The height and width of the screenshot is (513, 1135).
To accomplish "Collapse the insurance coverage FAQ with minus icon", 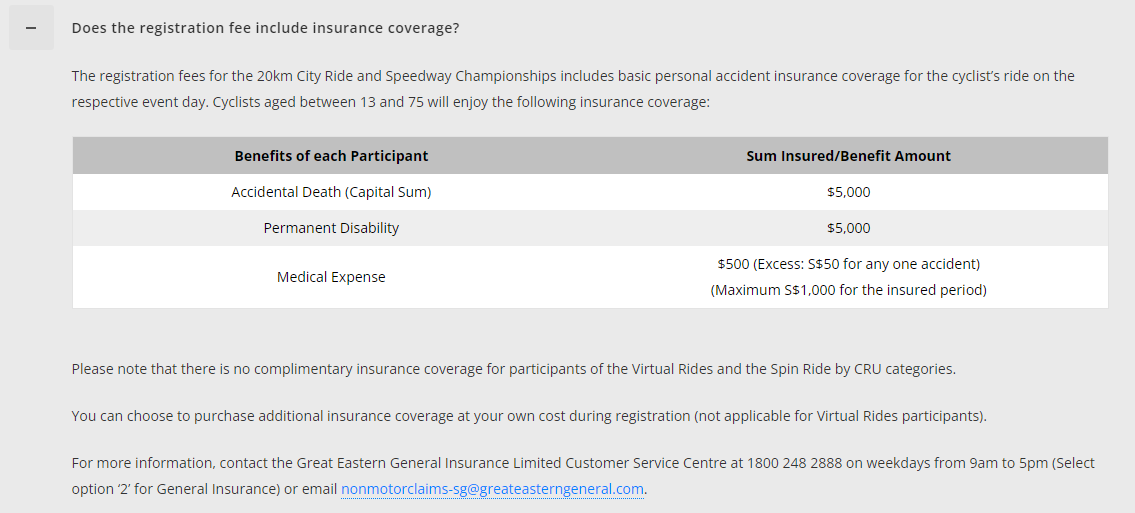I will point(31,27).
